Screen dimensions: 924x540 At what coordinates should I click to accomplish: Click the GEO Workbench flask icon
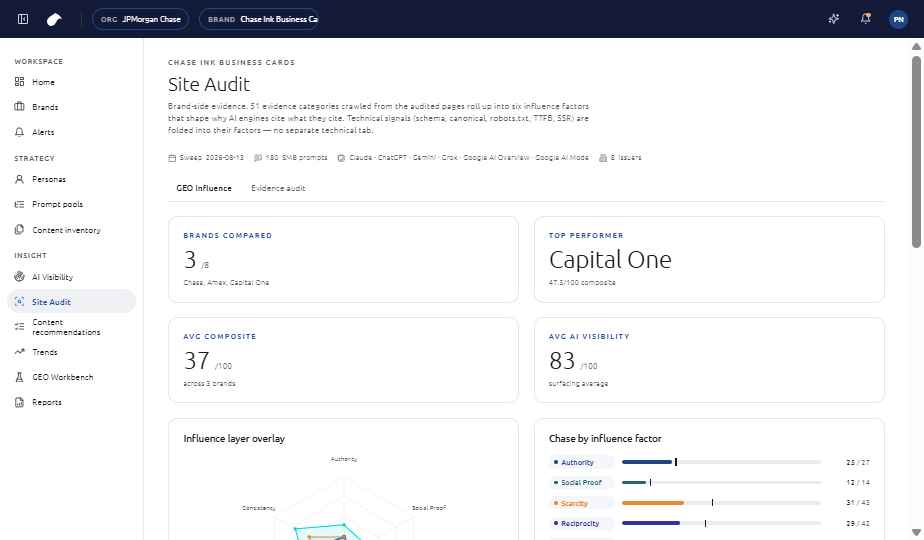19,377
